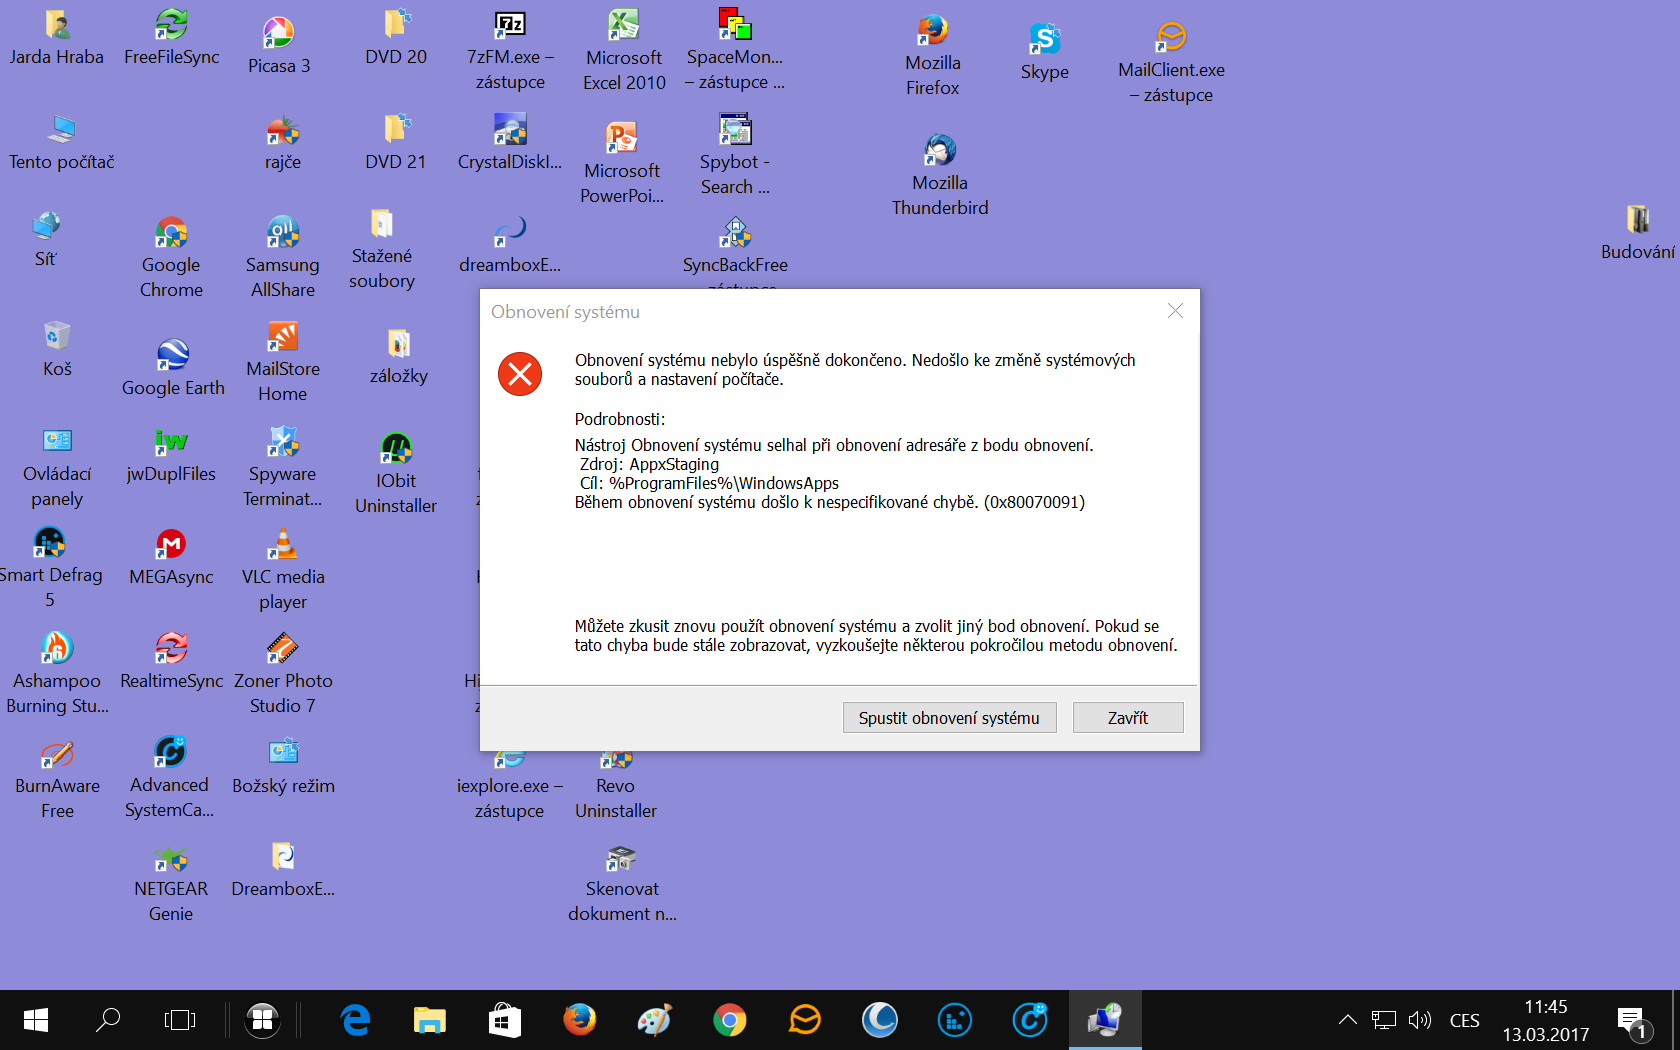Click the 'Spustit obnovení systému' button
This screenshot has height=1050, width=1680.
pyautogui.click(x=949, y=717)
